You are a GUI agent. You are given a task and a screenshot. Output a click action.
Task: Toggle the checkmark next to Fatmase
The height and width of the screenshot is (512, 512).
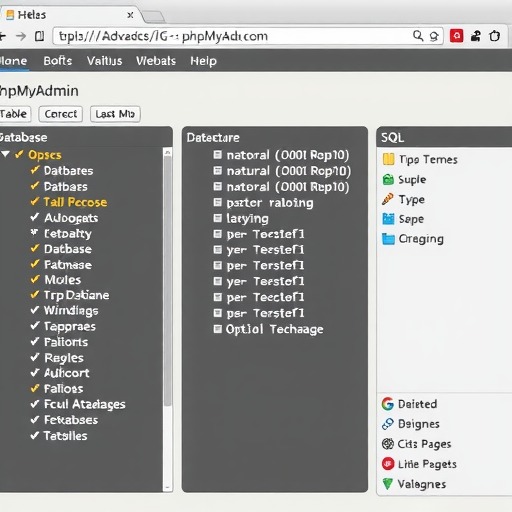[35, 264]
